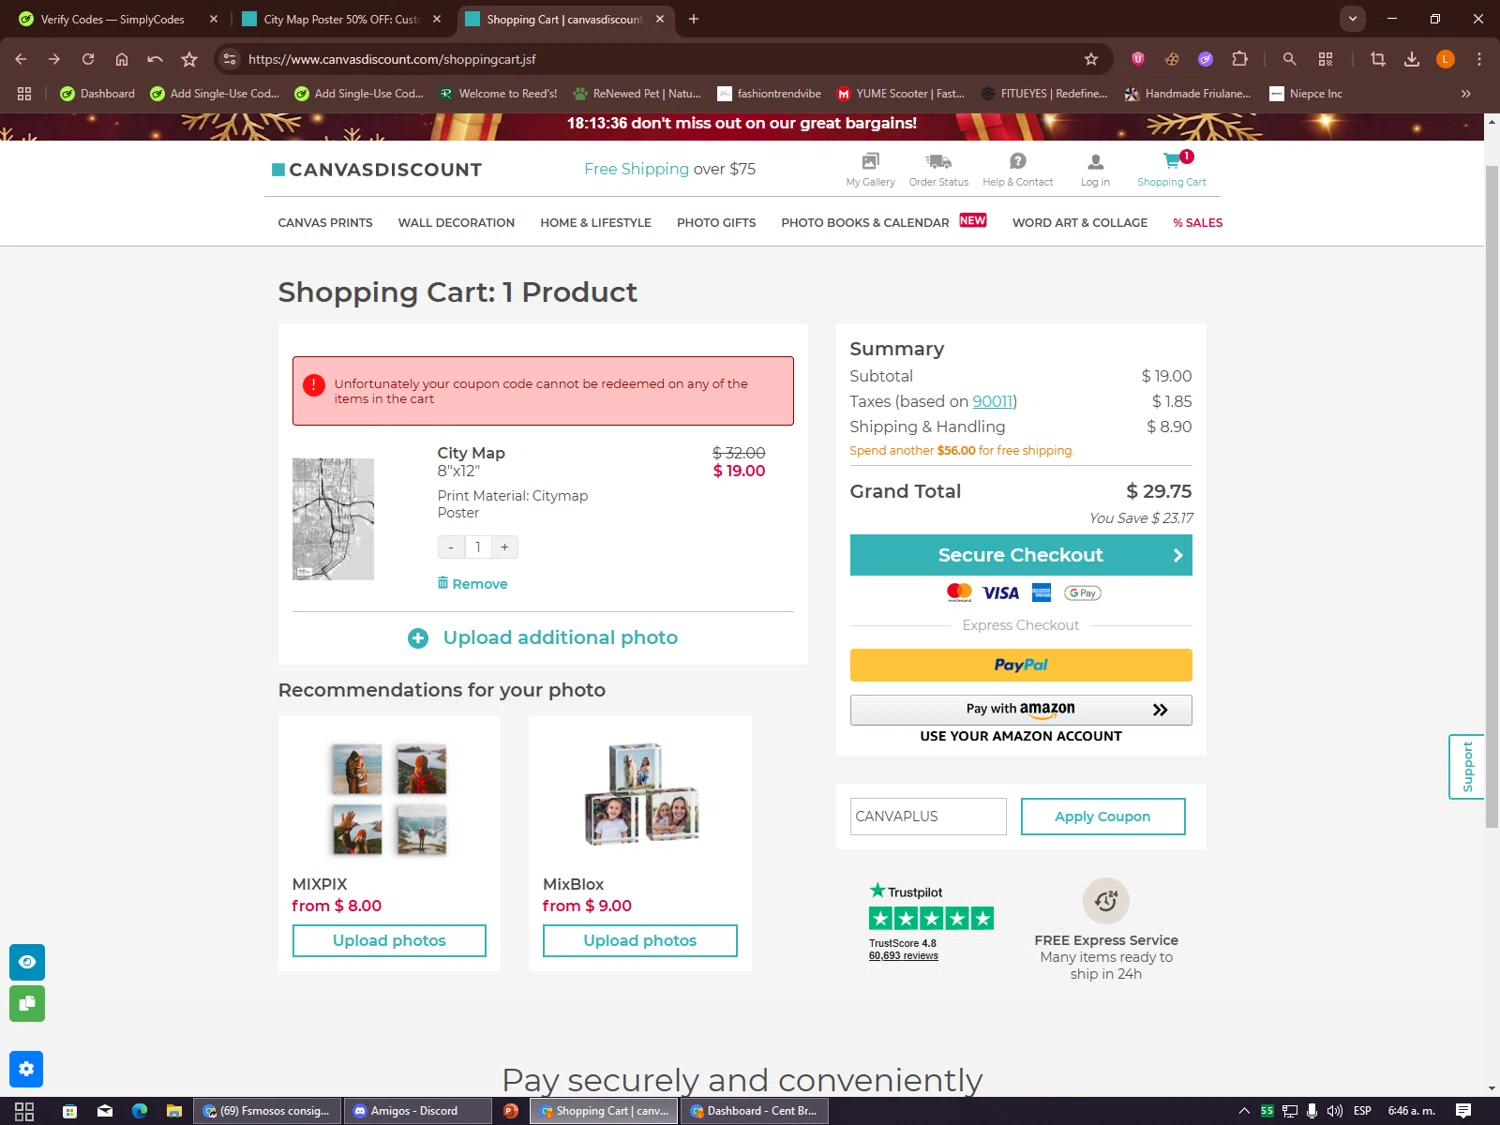This screenshot has height=1125, width=1500.
Task: Open the WORD ART & COLLAGE menu
Action: (x=1080, y=223)
